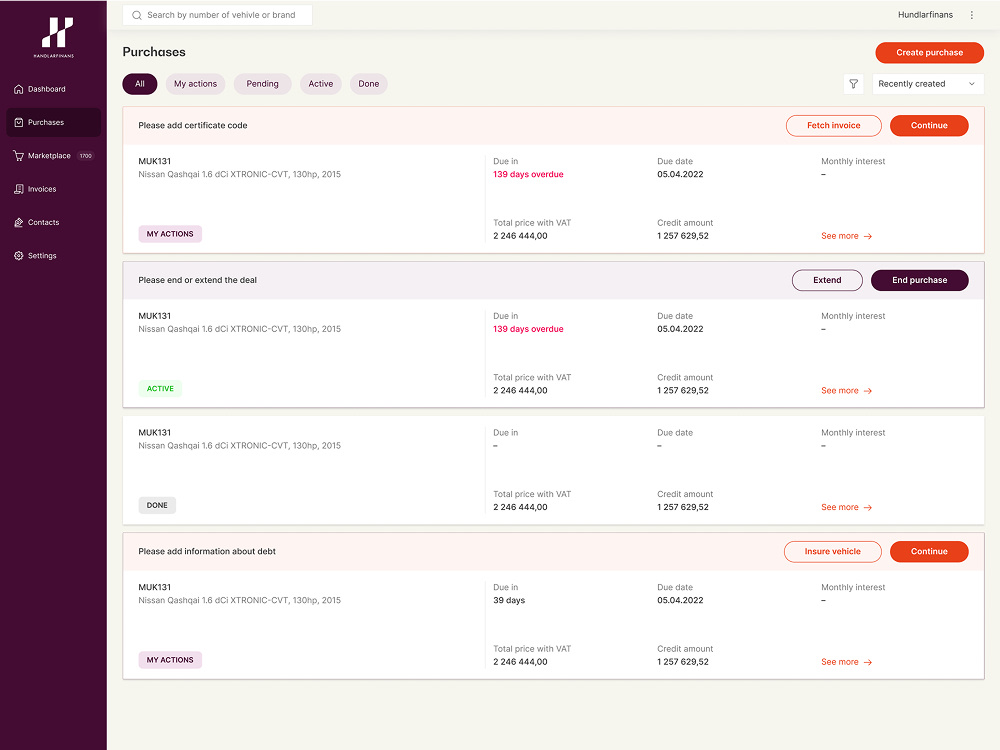Click the Create purchase button
This screenshot has width=1000, height=750.
929,52
